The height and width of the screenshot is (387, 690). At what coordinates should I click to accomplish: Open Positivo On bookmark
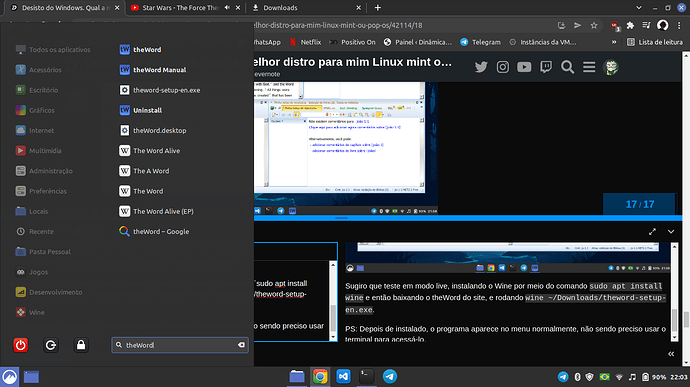pyautogui.click(x=353, y=42)
